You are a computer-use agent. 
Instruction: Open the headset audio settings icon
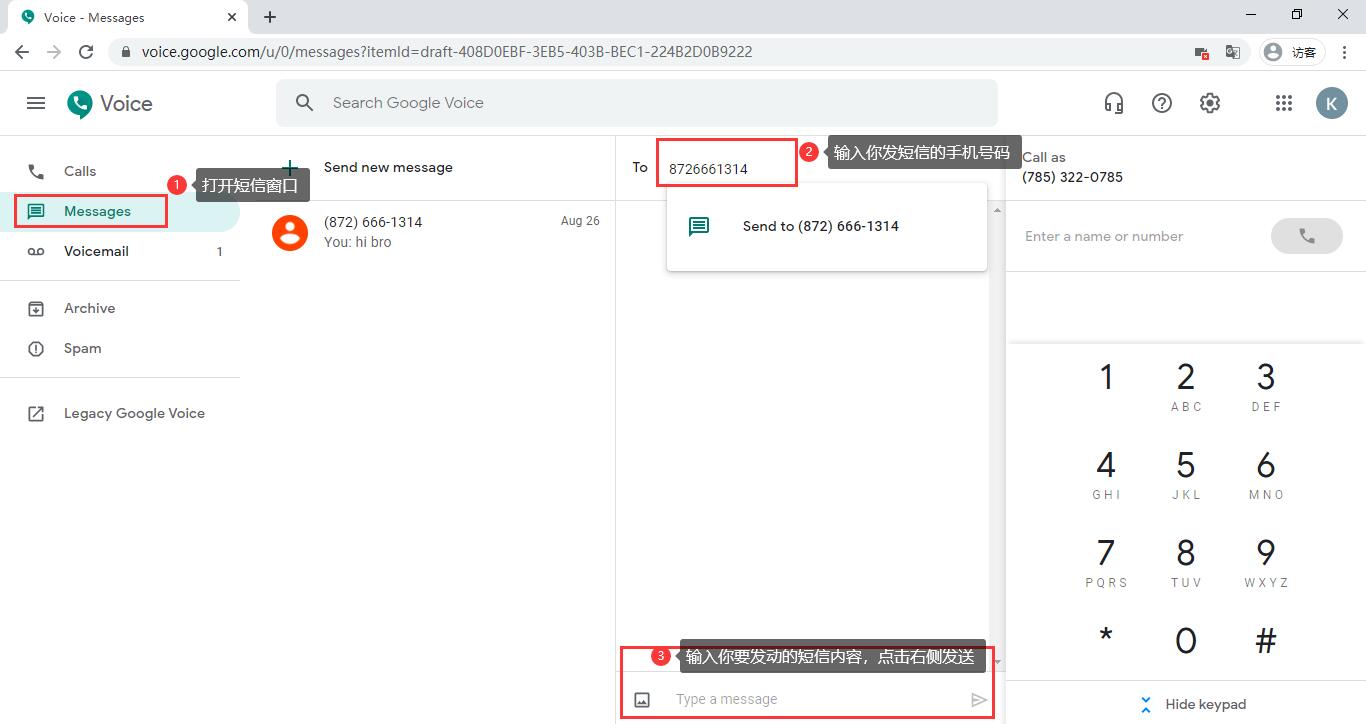tap(1113, 103)
